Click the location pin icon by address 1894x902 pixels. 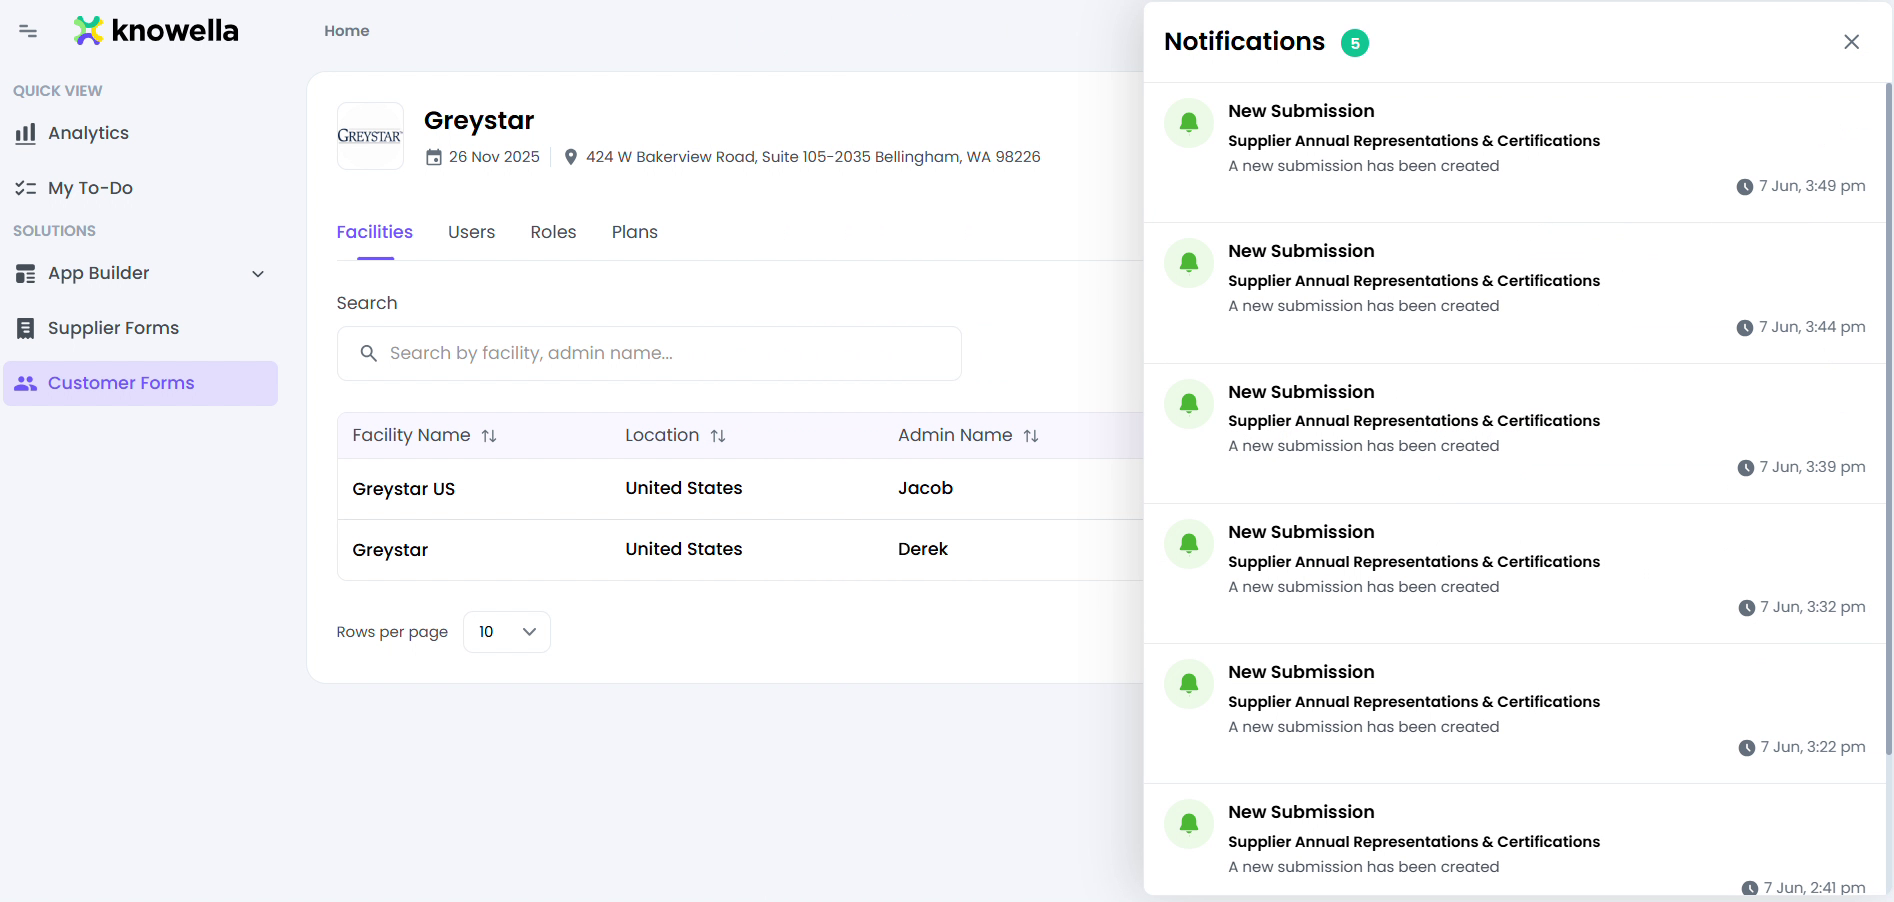571,157
